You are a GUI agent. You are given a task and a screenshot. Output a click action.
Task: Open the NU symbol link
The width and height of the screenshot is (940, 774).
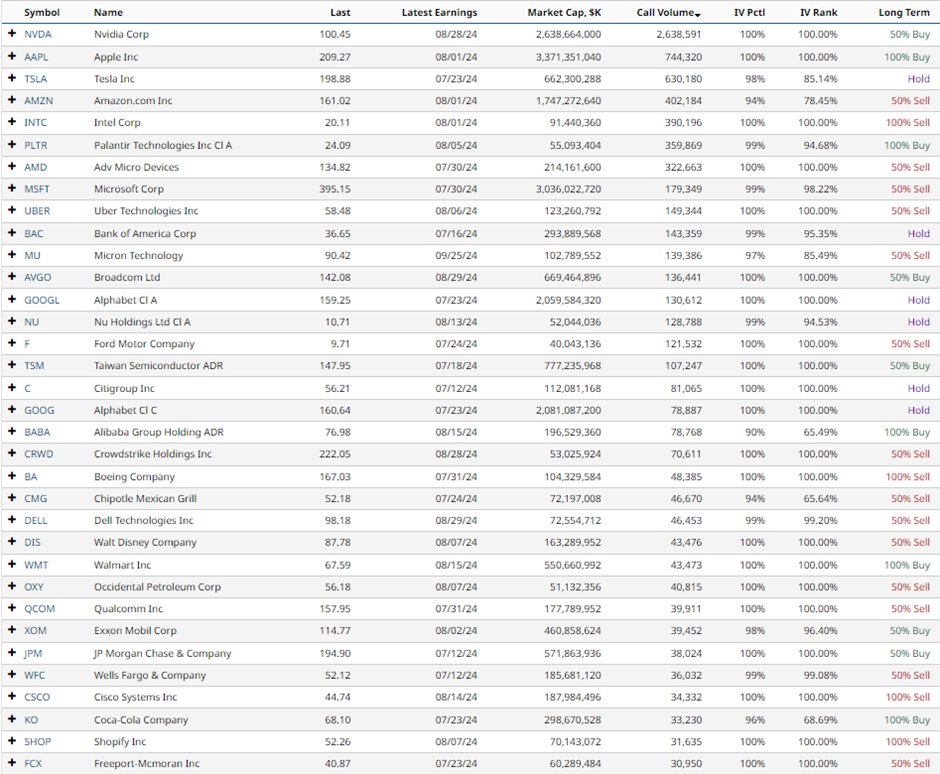31,322
